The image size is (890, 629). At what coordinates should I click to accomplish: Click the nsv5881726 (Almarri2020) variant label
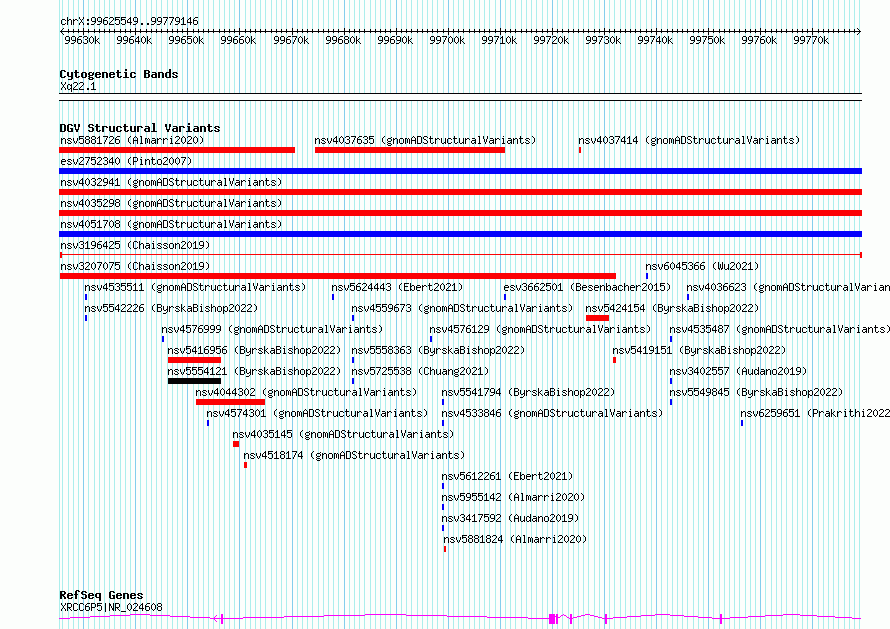coord(132,140)
